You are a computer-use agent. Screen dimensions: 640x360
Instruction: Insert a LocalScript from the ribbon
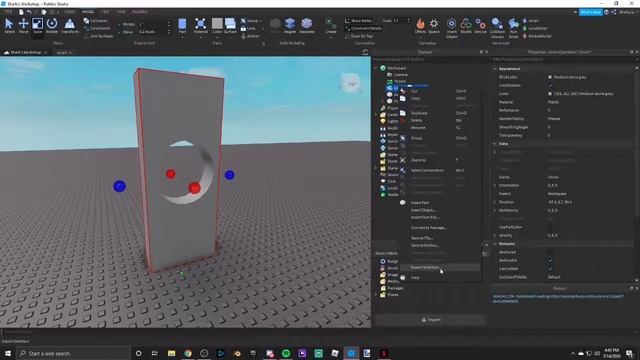tap(535, 28)
